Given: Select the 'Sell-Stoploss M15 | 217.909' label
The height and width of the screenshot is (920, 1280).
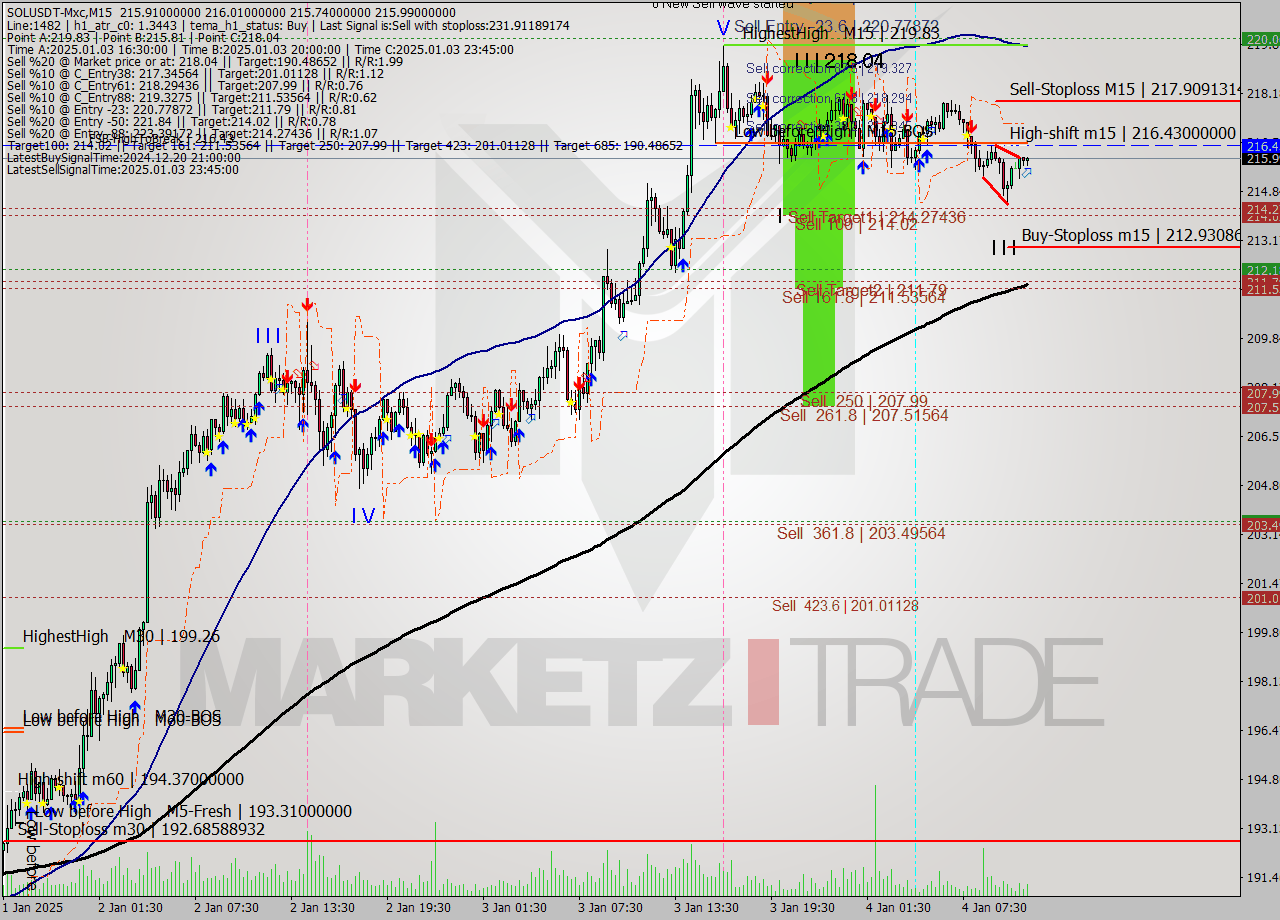Looking at the screenshot, I should pos(1125,89).
